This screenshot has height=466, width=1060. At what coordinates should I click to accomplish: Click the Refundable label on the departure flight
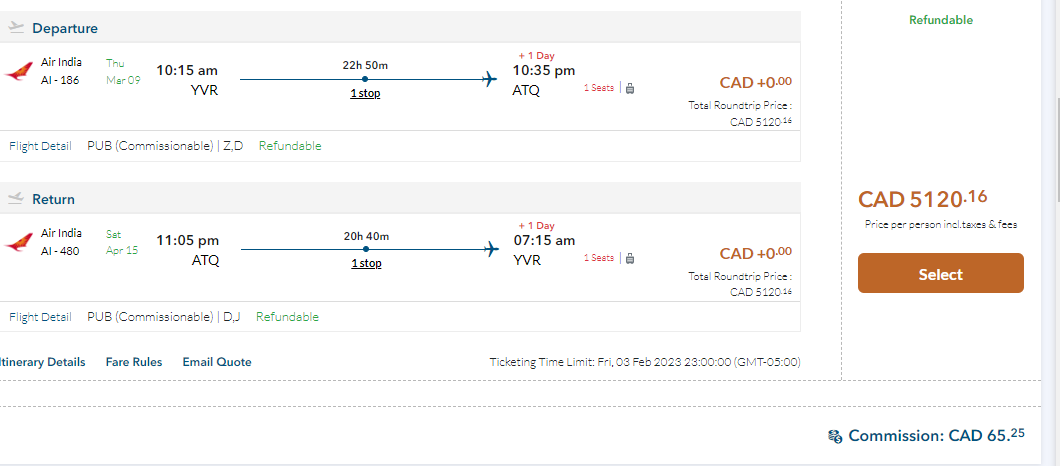(290, 146)
